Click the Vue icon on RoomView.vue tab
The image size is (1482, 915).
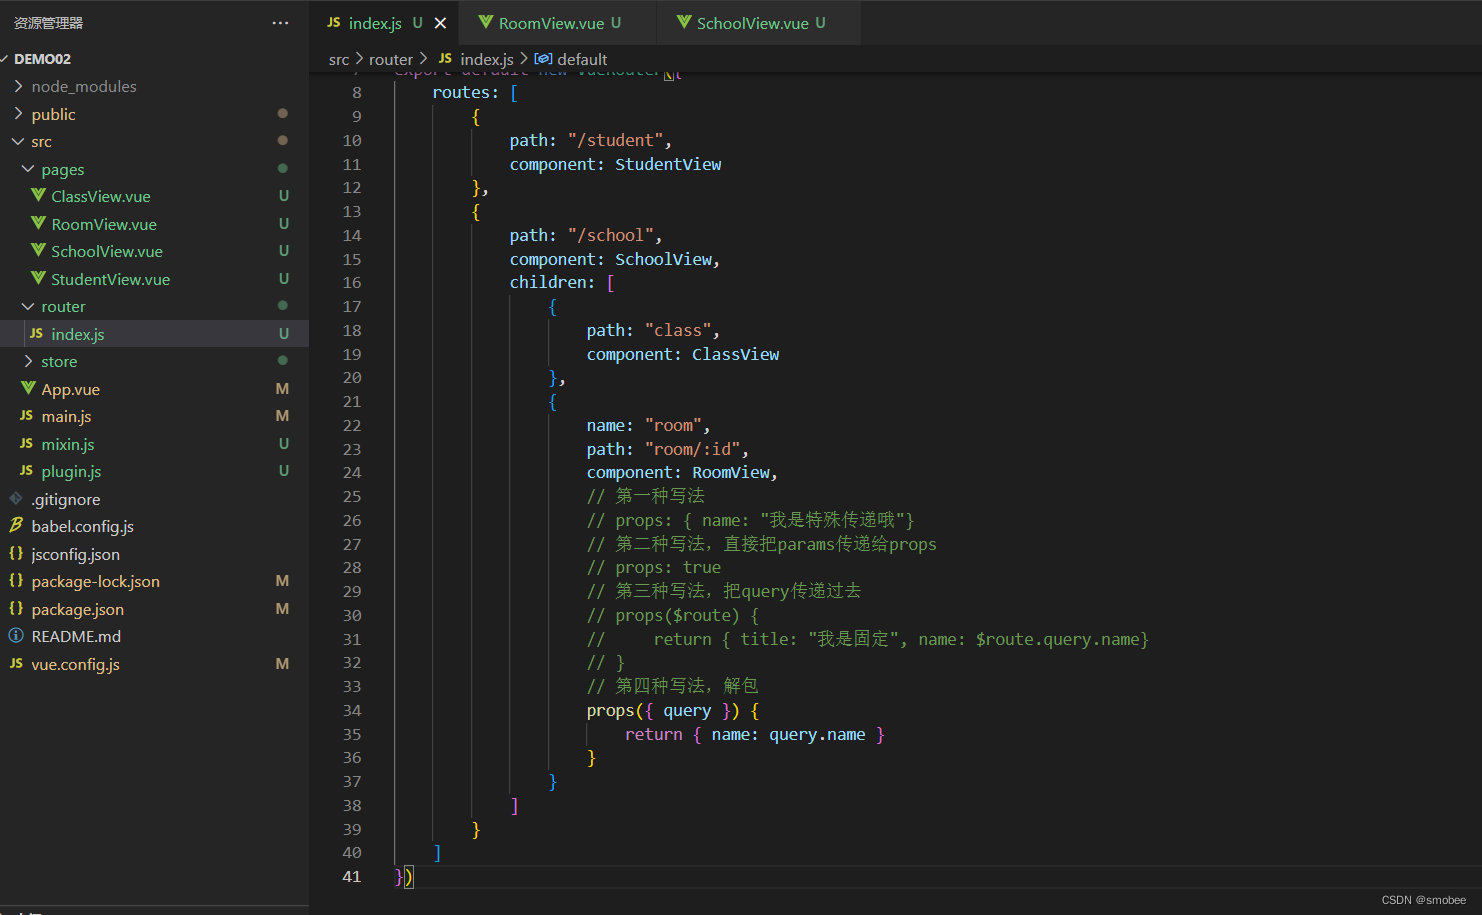coord(486,22)
